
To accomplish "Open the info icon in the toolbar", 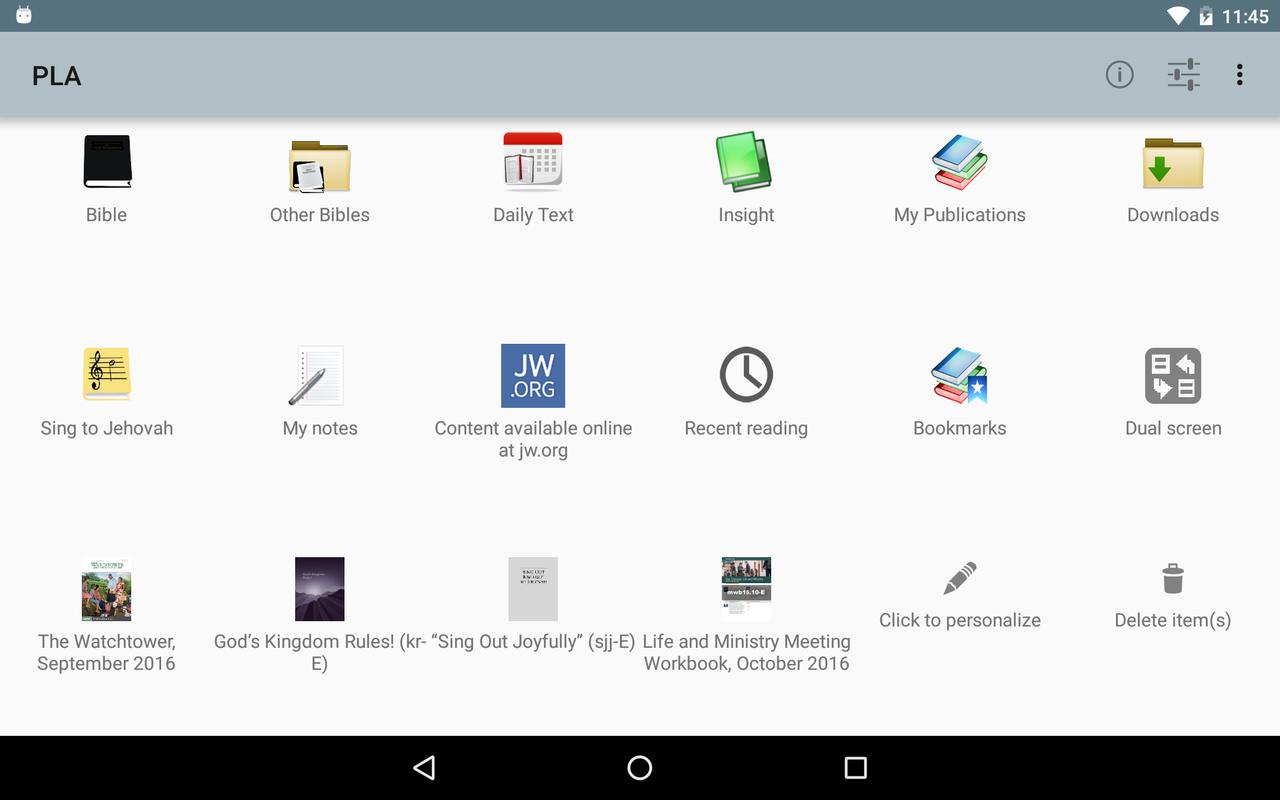I will point(1119,75).
